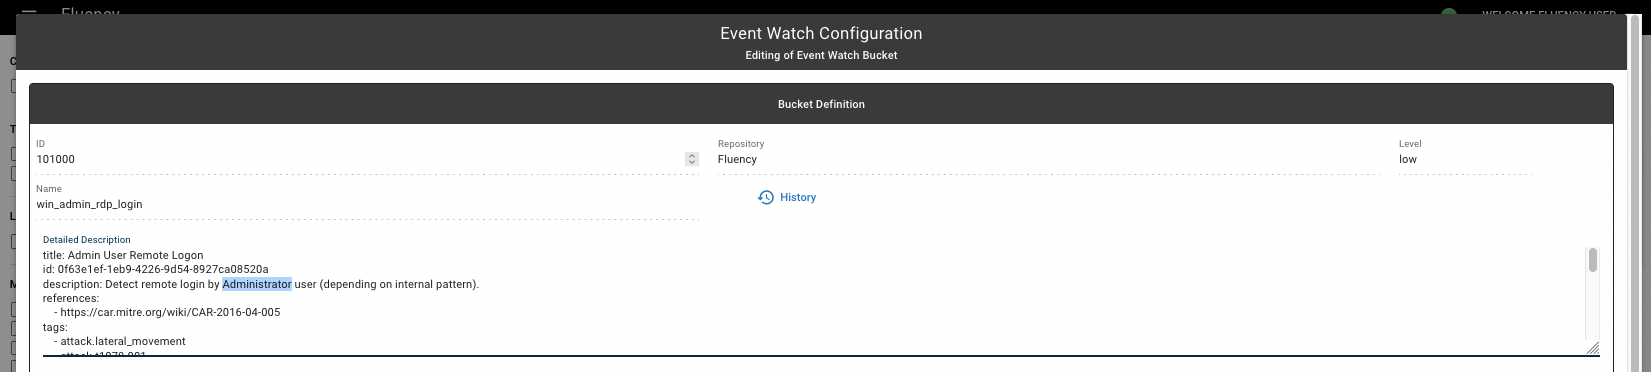Click the highlighted word Administrator
The width and height of the screenshot is (1651, 372).
tap(257, 284)
